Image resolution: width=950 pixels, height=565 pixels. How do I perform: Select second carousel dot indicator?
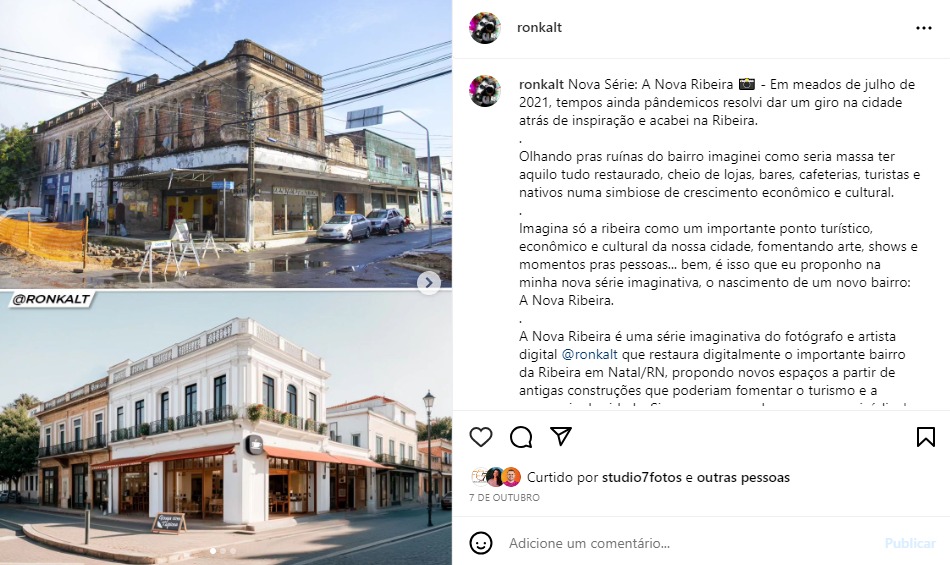[x=222, y=551]
